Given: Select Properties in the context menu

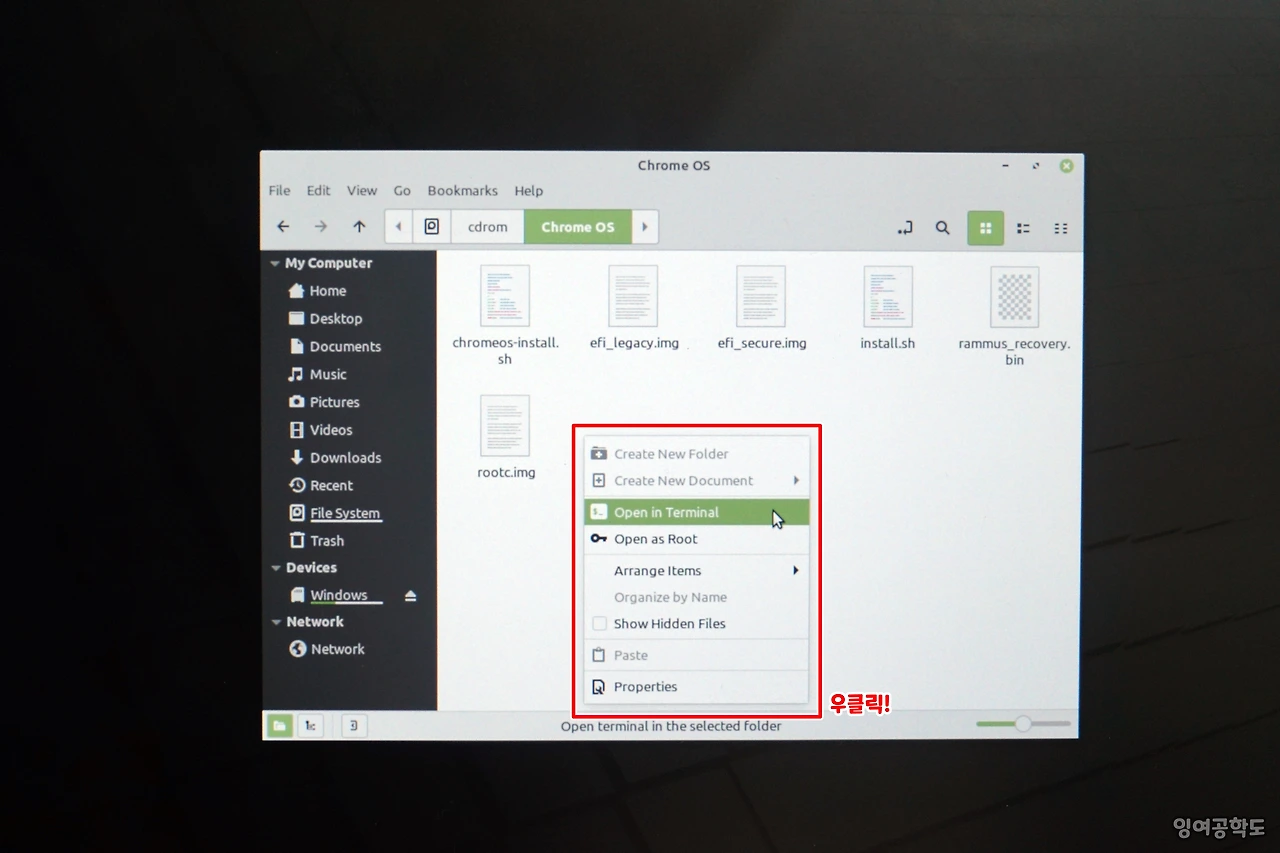Looking at the screenshot, I should (696, 687).
